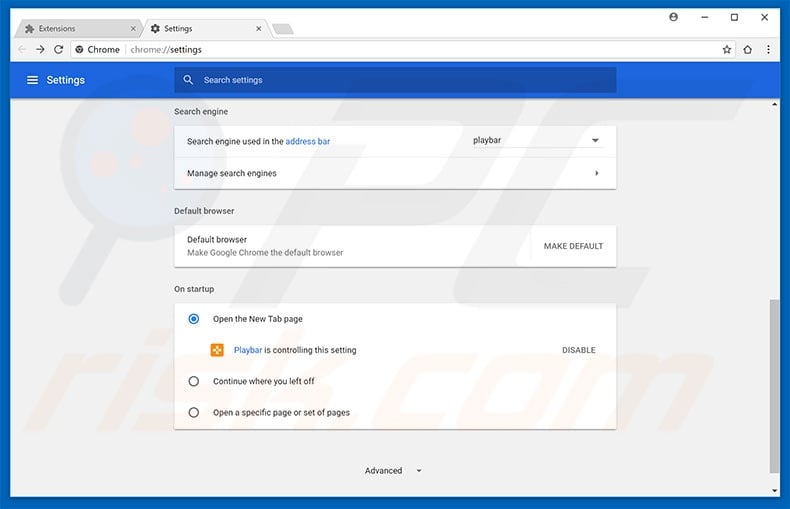Click the home-shaped icon in the toolbar
The height and width of the screenshot is (509, 790).
(748, 49)
